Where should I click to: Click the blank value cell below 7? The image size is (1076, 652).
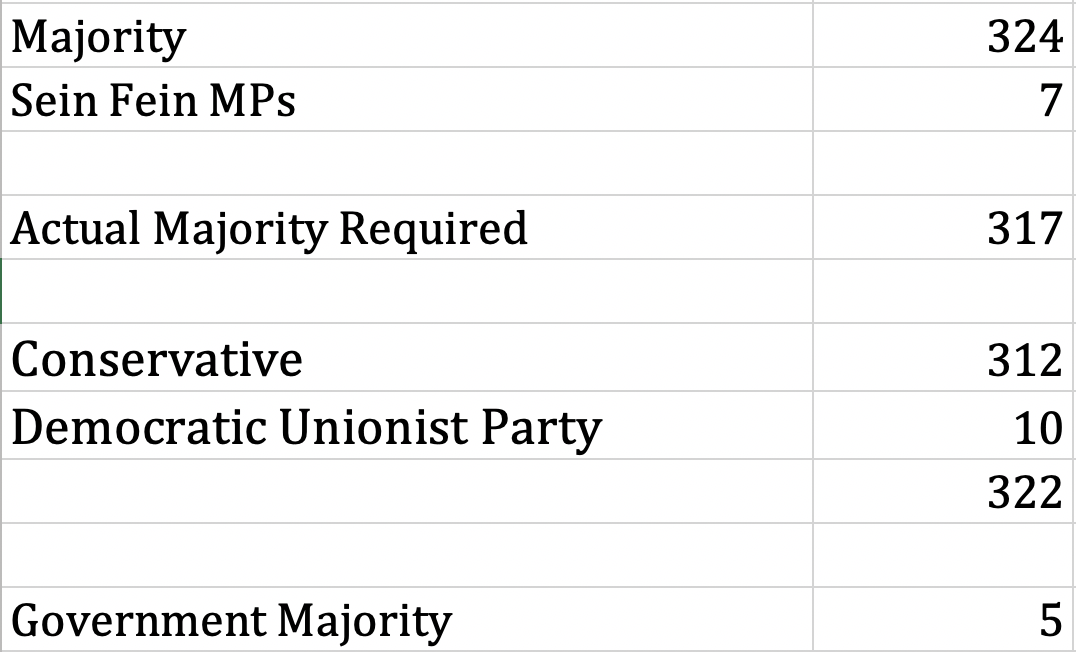click(x=944, y=163)
